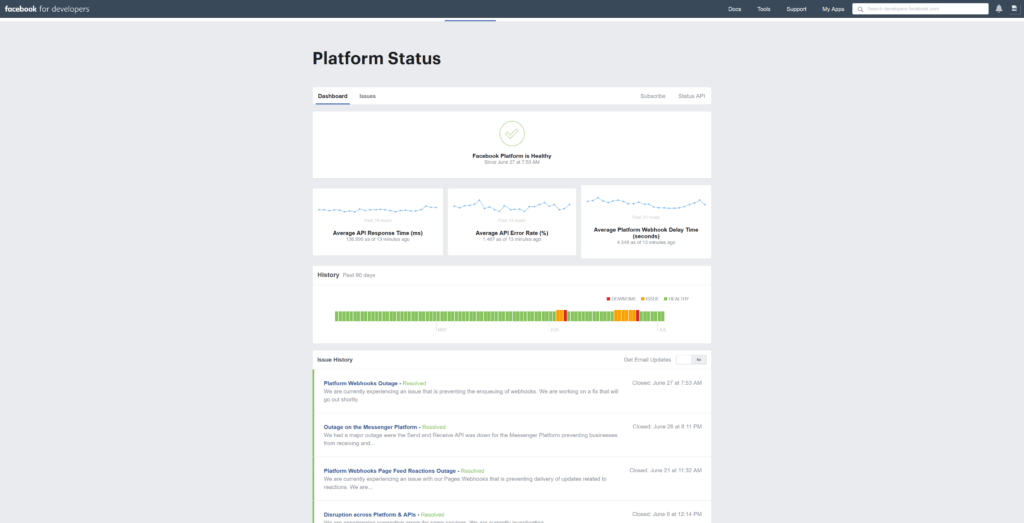
Task: Click the 'Facebook Platform is Healthy' text
Action: pos(512,156)
